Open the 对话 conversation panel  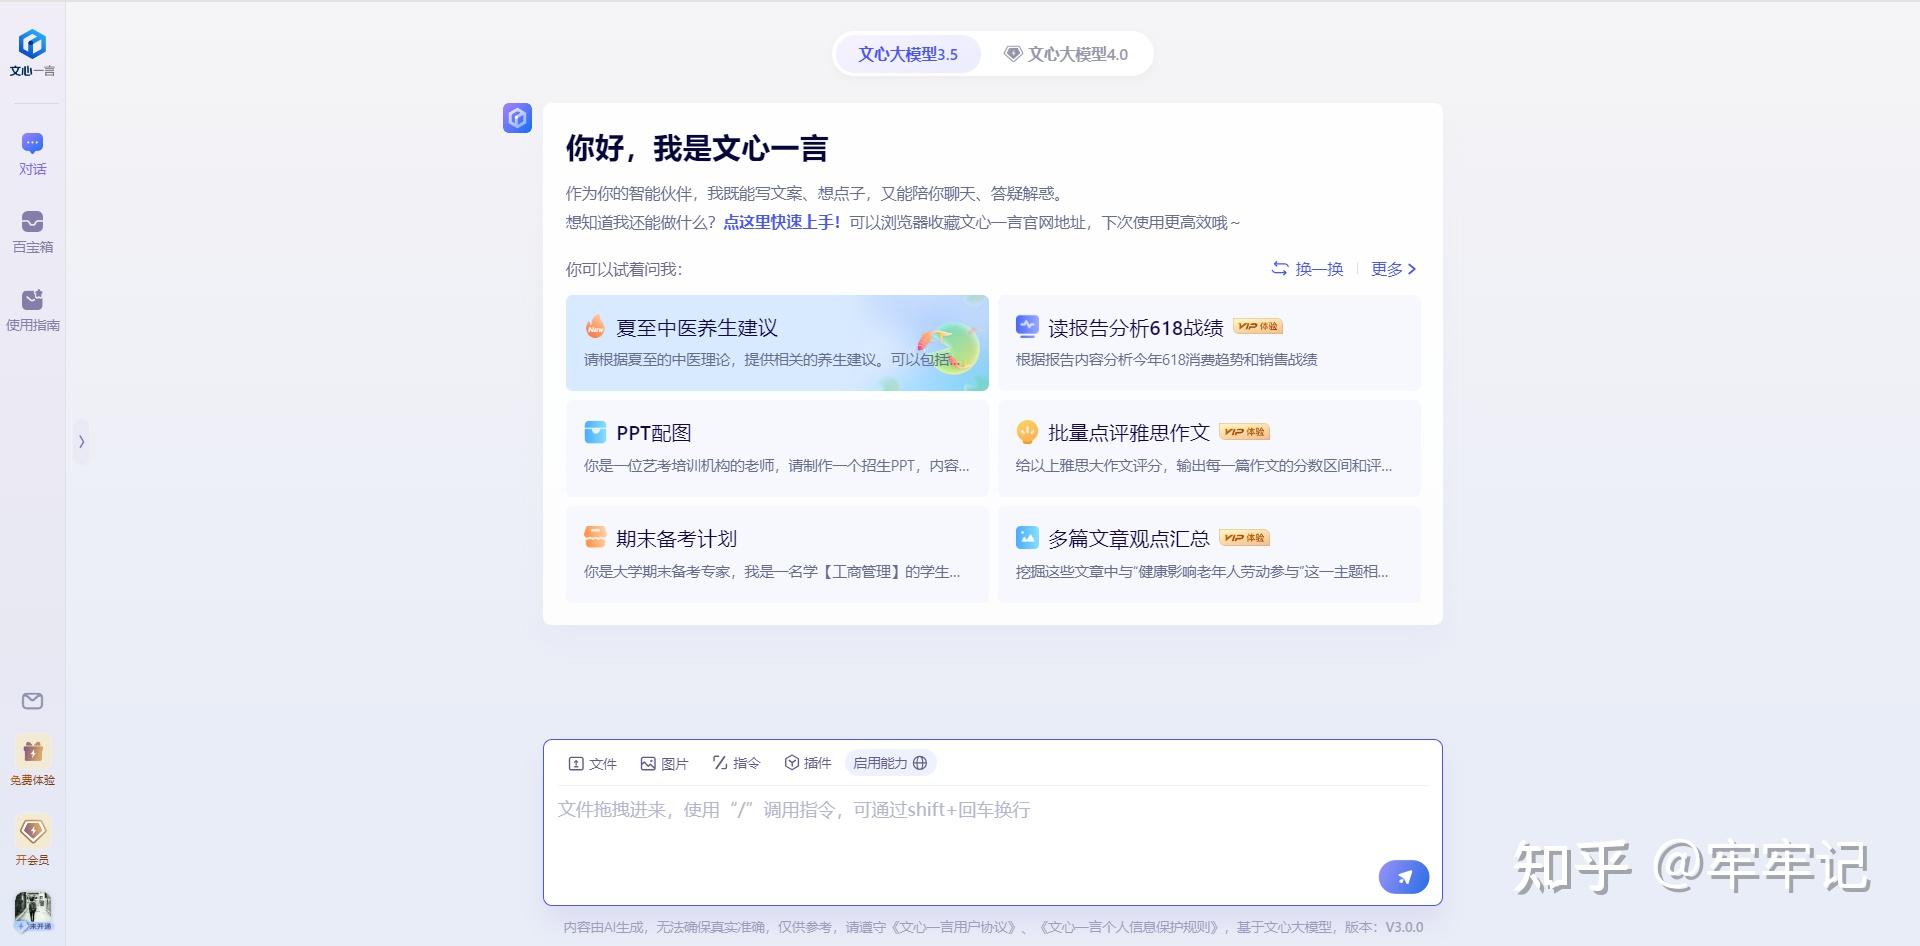tap(32, 150)
